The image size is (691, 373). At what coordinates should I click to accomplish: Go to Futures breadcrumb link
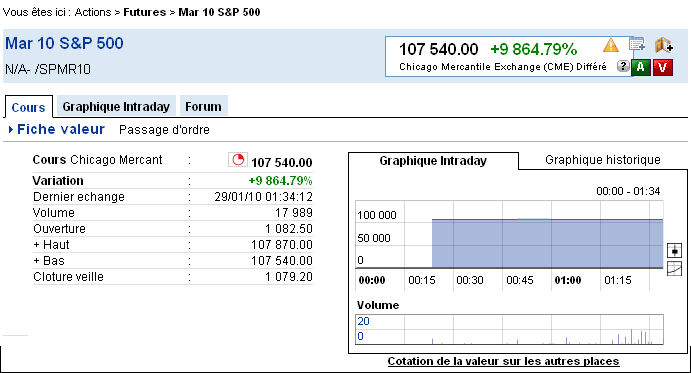tap(145, 12)
